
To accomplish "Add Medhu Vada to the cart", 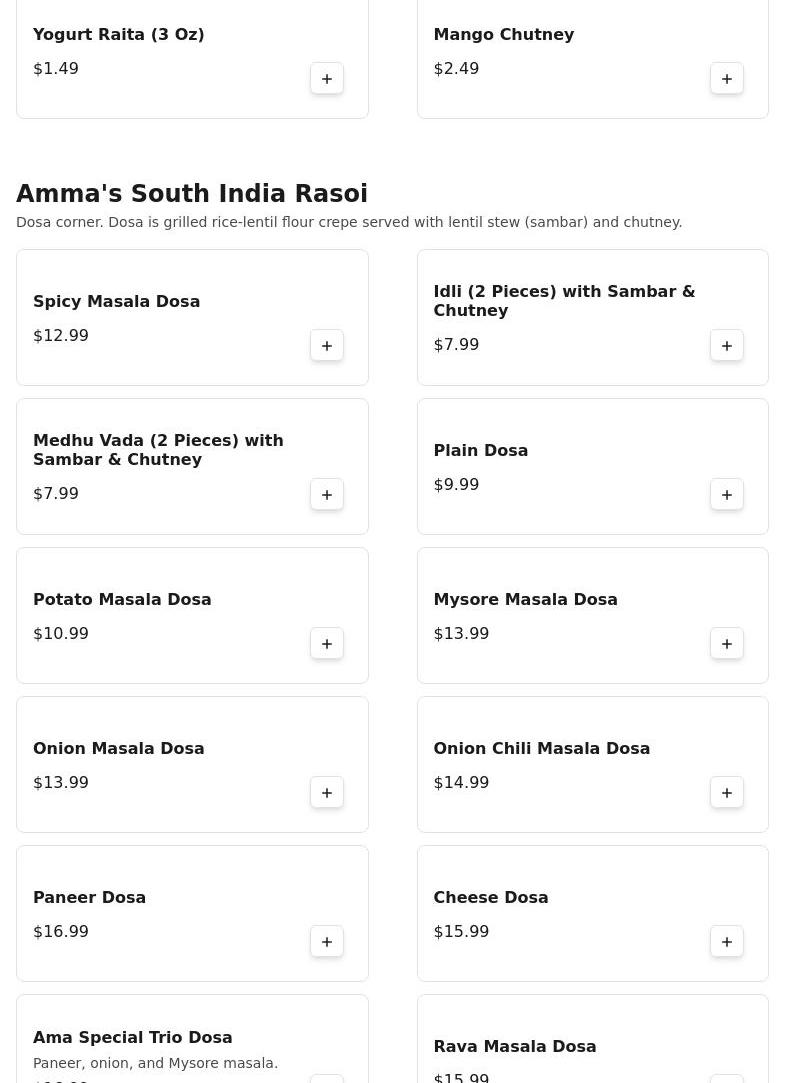I will (x=327, y=495).
